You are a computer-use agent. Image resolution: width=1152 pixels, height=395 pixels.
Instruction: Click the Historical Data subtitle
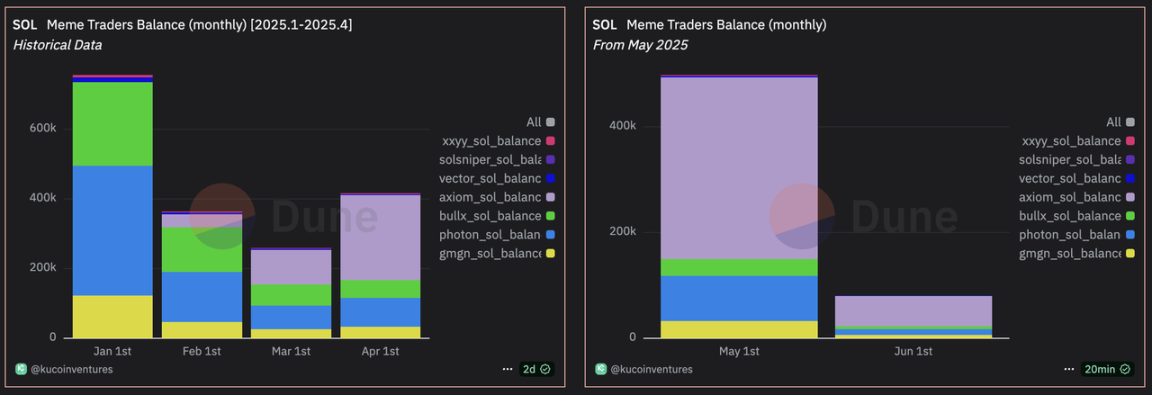(57, 46)
